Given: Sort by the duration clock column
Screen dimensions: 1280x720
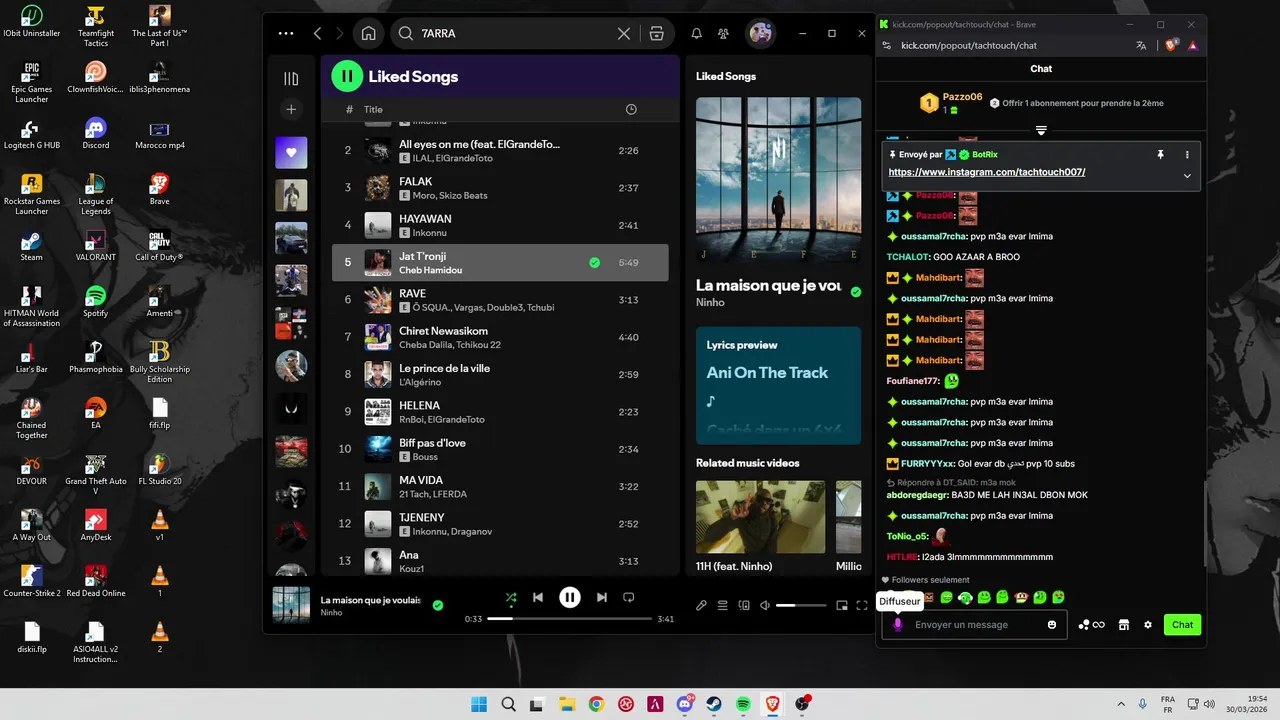Looking at the screenshot, I should [x=631, y=109].
